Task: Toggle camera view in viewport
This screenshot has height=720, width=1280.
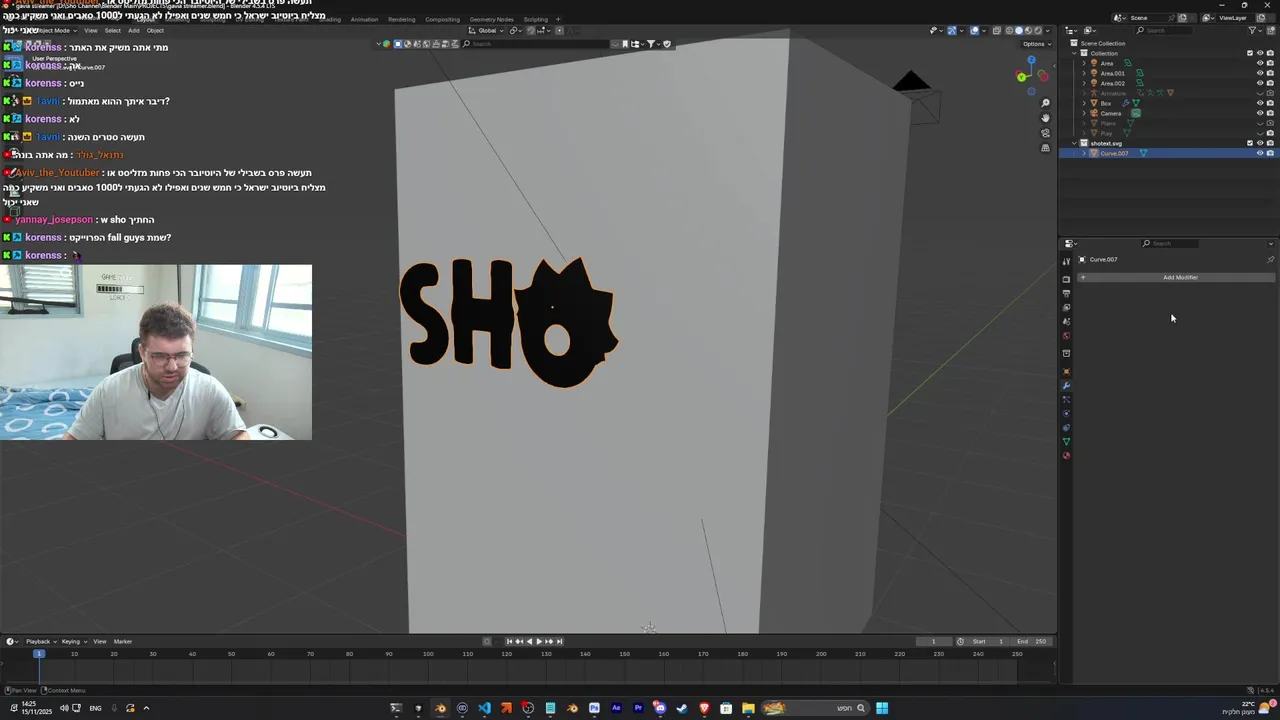Action: pyautogui.click(x=1045, y=133)
